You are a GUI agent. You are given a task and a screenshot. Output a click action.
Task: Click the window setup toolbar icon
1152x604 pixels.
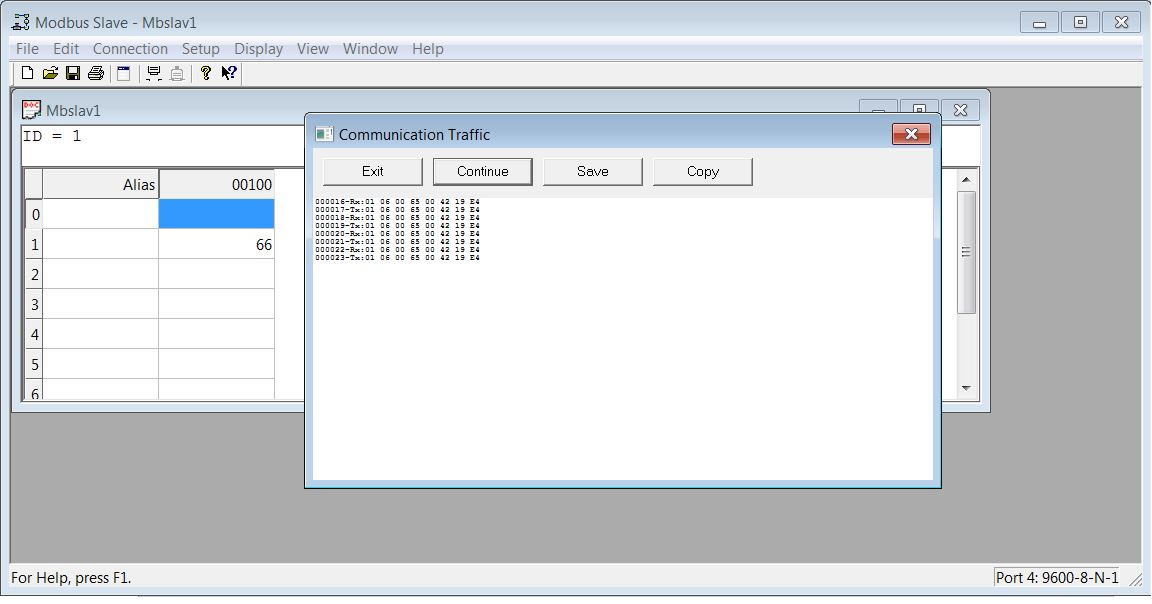click(x=123, y=73)
